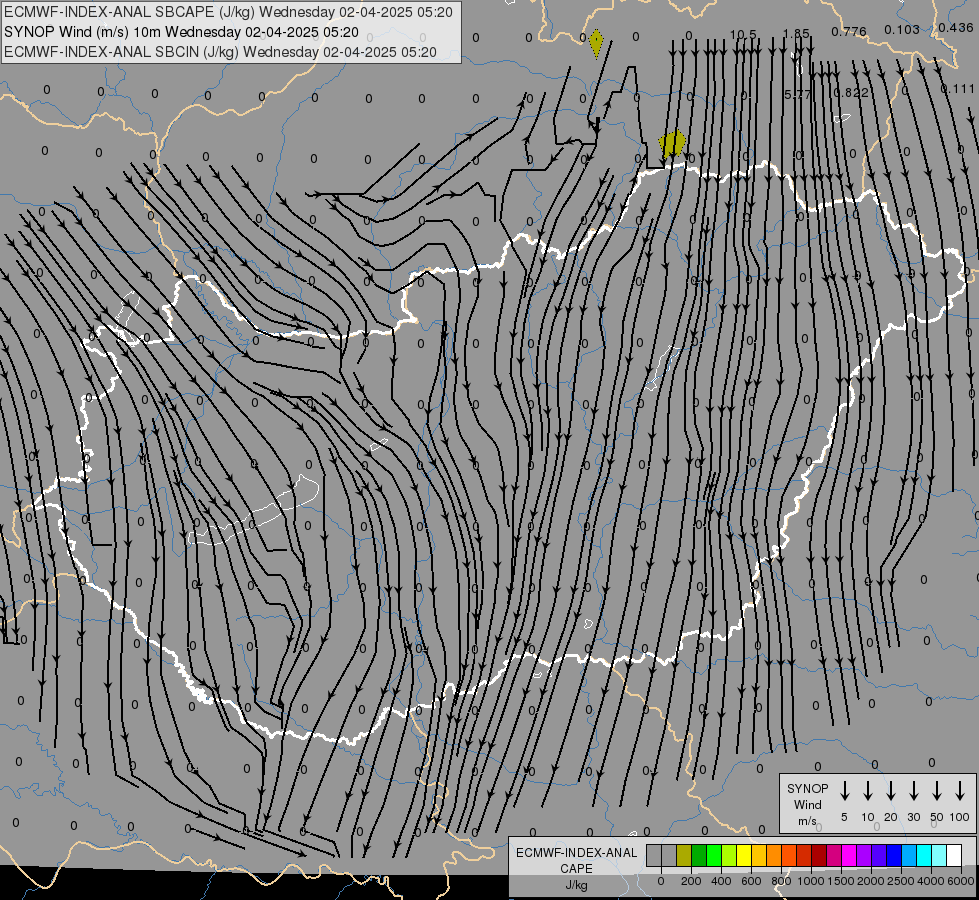Click the 1000 tick label in legend
Image resolution: width=979 pixels, height=900 pixels.
pyautogui.click(x=811, y=881)
